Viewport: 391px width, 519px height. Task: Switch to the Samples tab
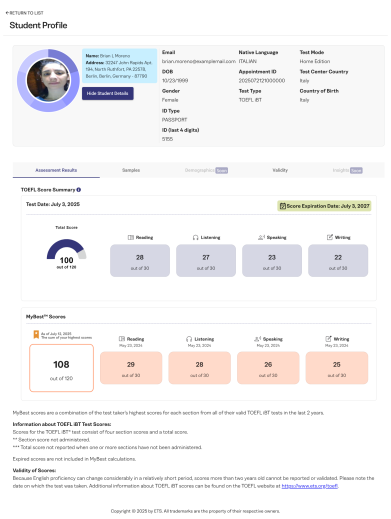pyautogui.click(x=131, y=170)
